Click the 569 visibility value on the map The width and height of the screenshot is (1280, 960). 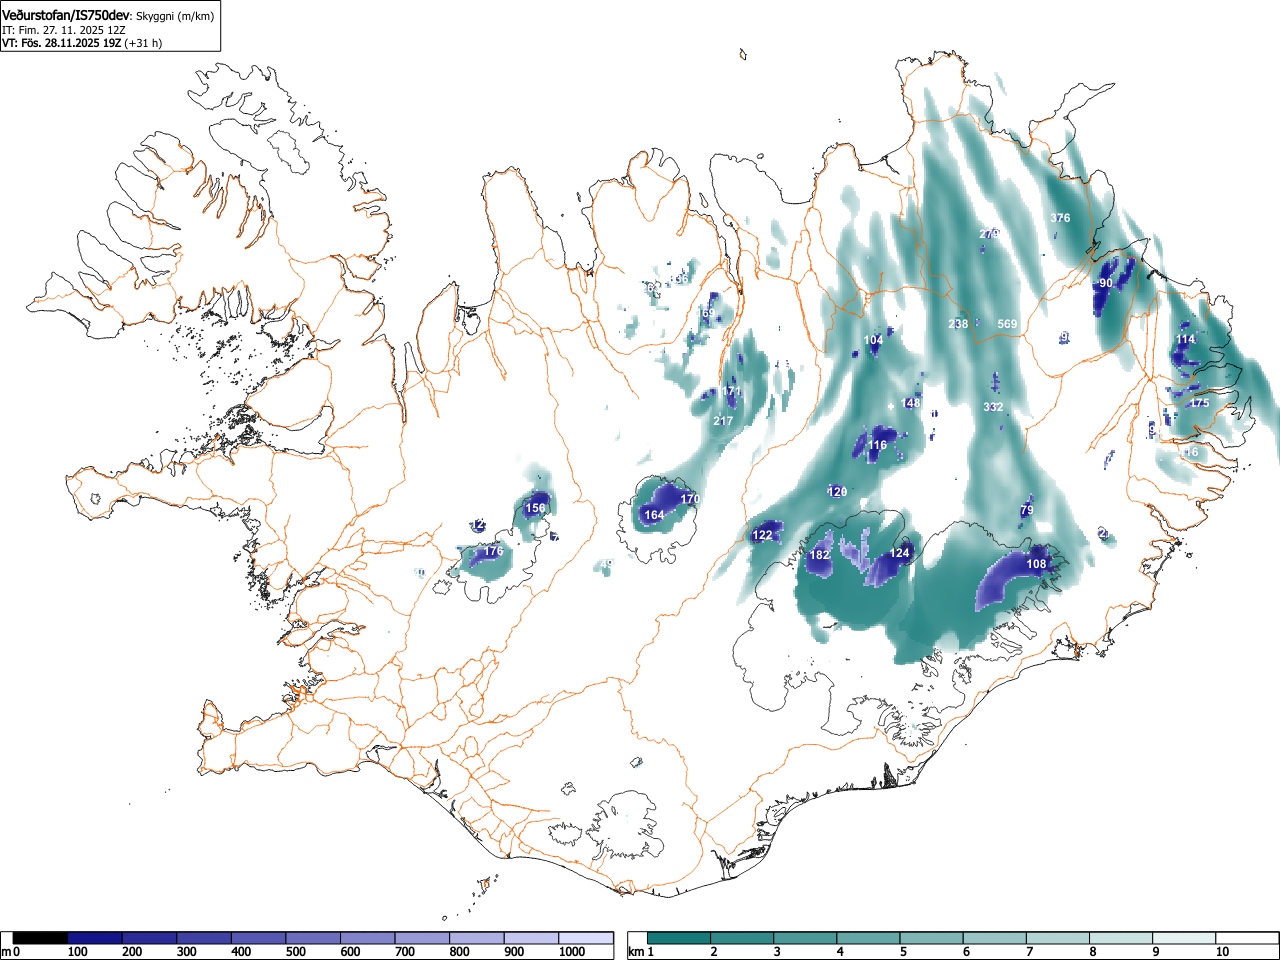1007,324
